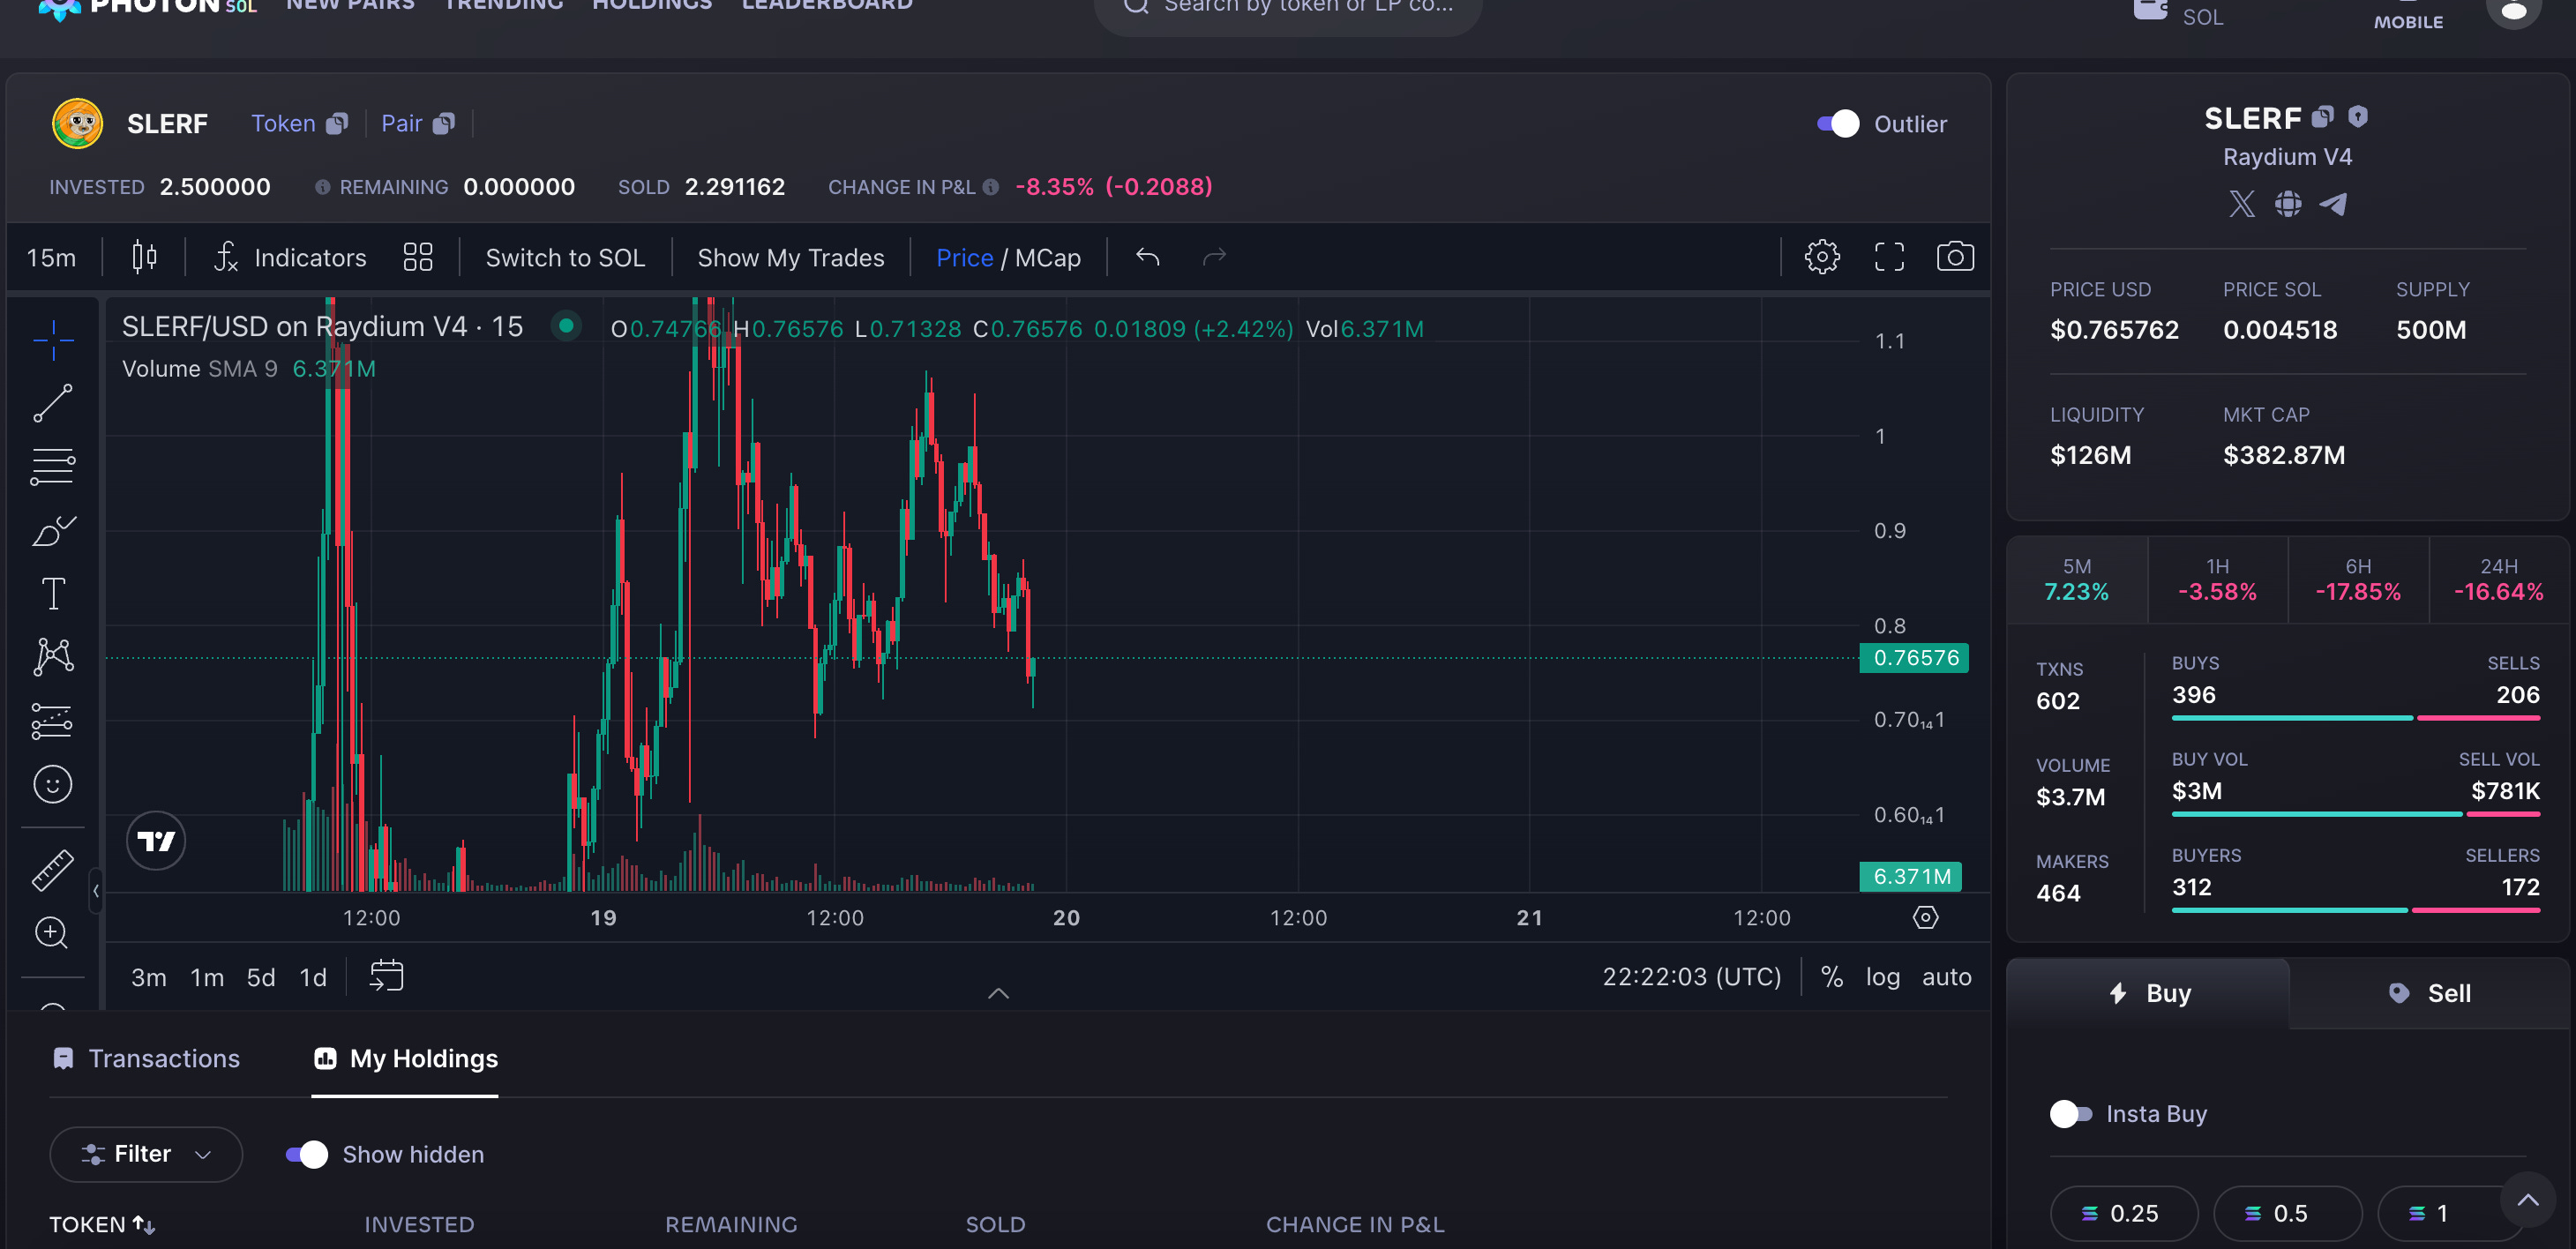Enable the Insta Buy toggle
This screenshot has width=2576, height=1249.
(x=2070, y=1113)
